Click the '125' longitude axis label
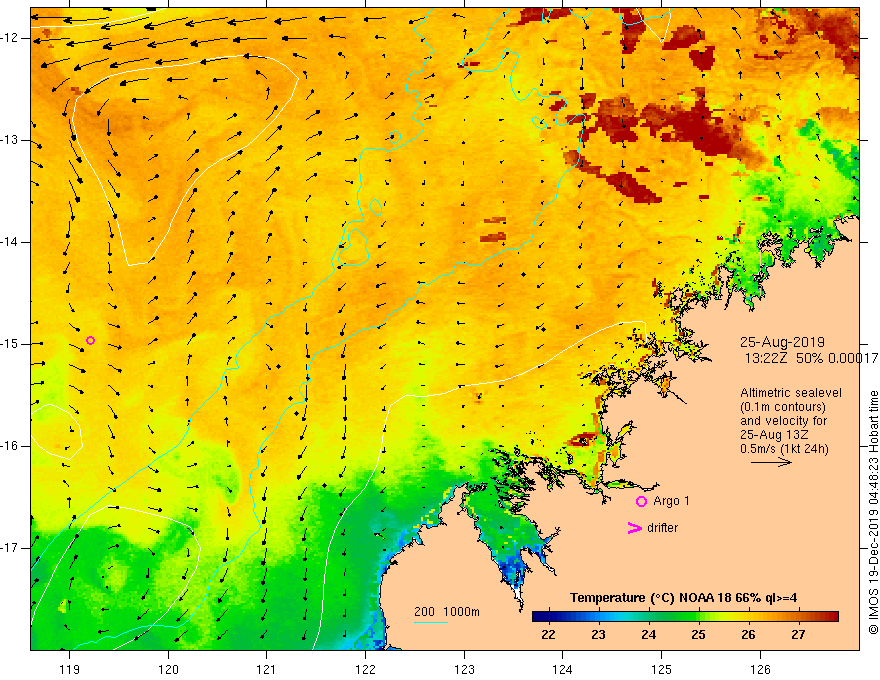This screenshot has width=880, height=680. (x=662, y=669)
